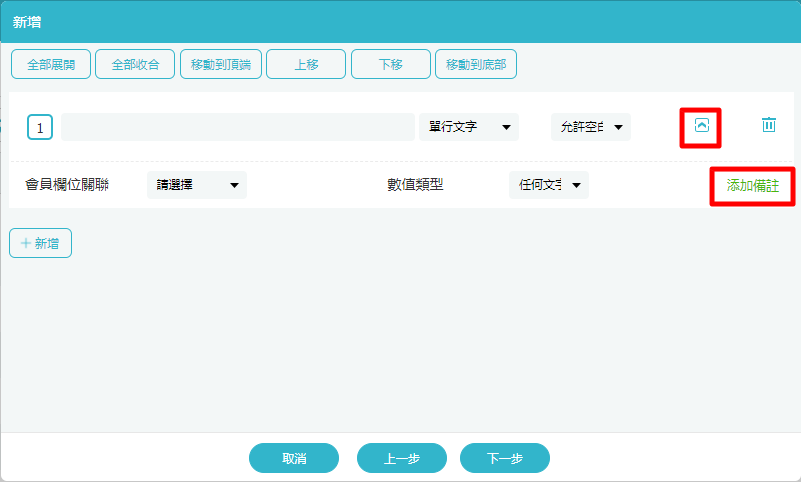Click the 全部展開 button
The width and height of the screenshot is (801, 482).
tap(51, 64)
